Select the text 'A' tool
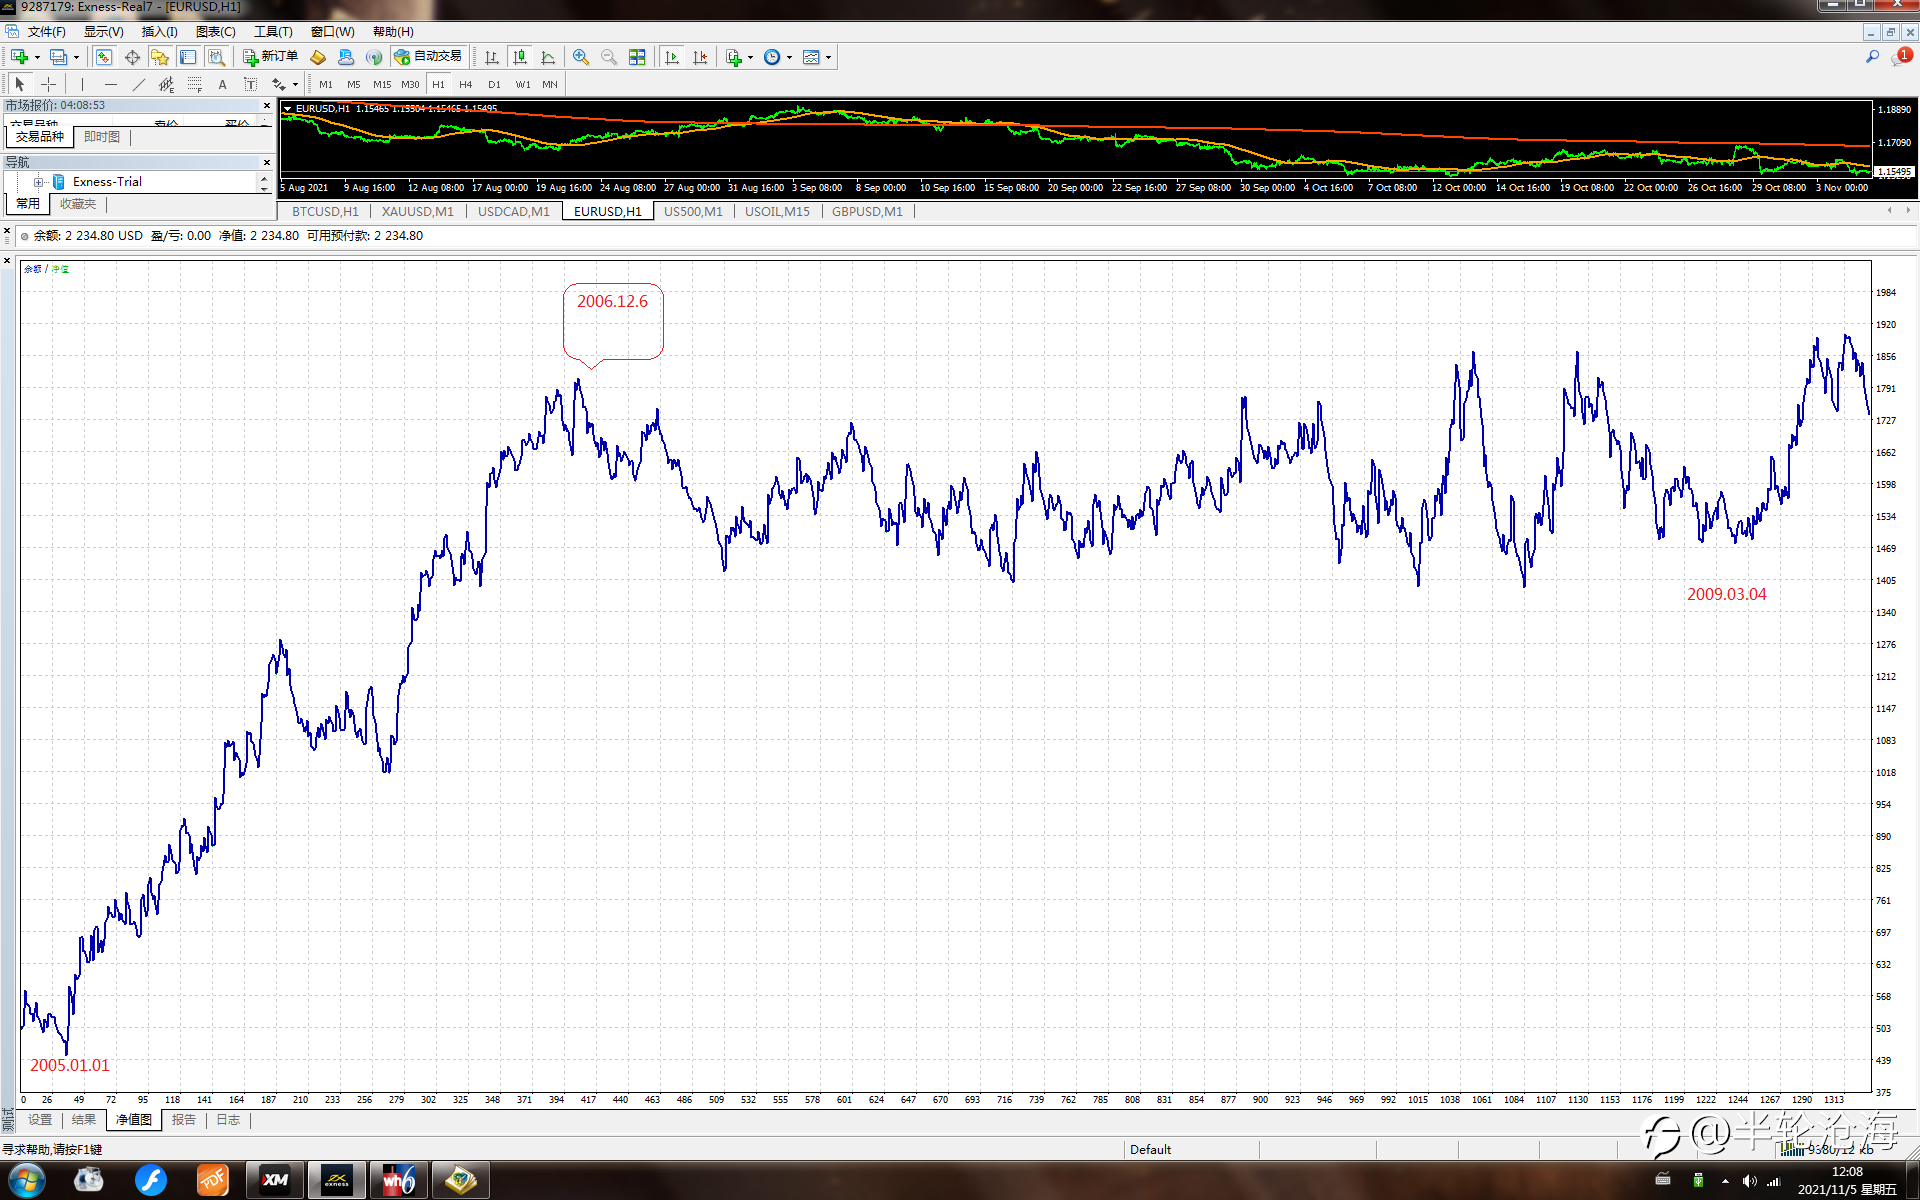The image size is (1920, 1200). pos(223,84)
